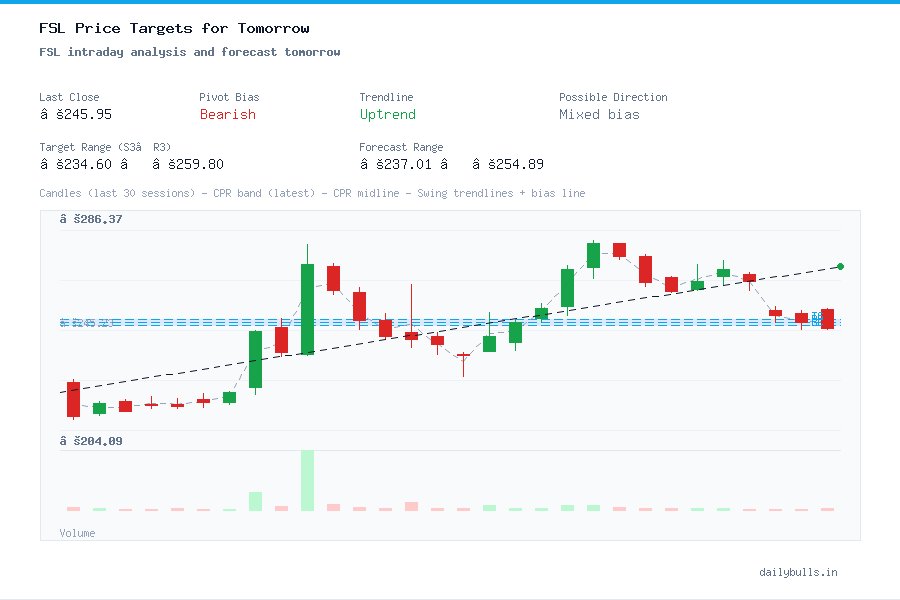900x600 pixels.
Task: Select the Last Close label
Action: [69, 97]
